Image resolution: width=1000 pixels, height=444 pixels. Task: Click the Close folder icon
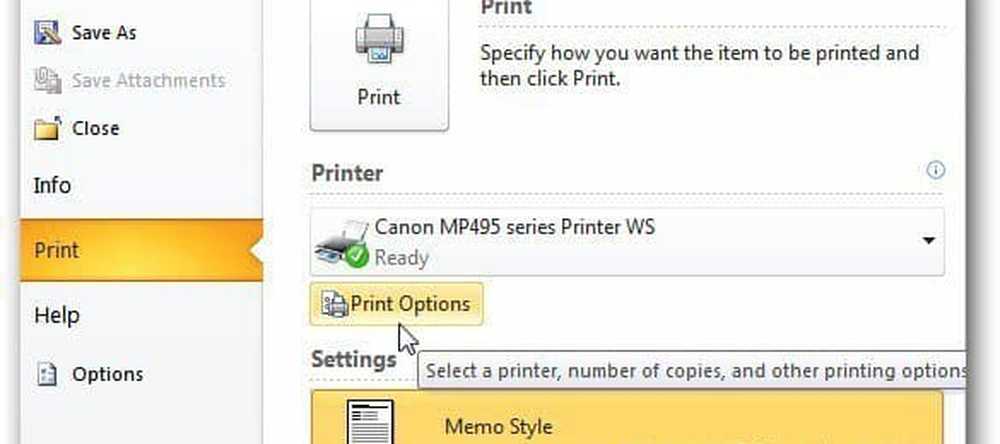47,128
